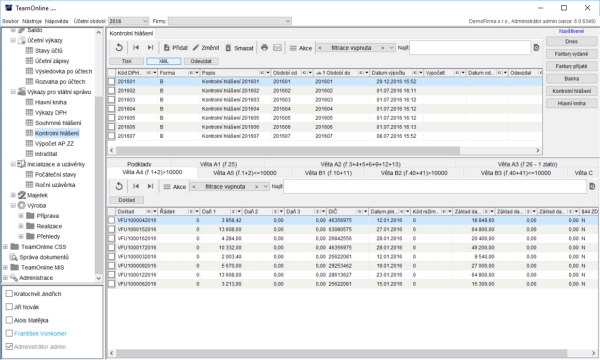600x360 pixels.
Task: Click the Tisk button
Action: click(x=127, y=61)
